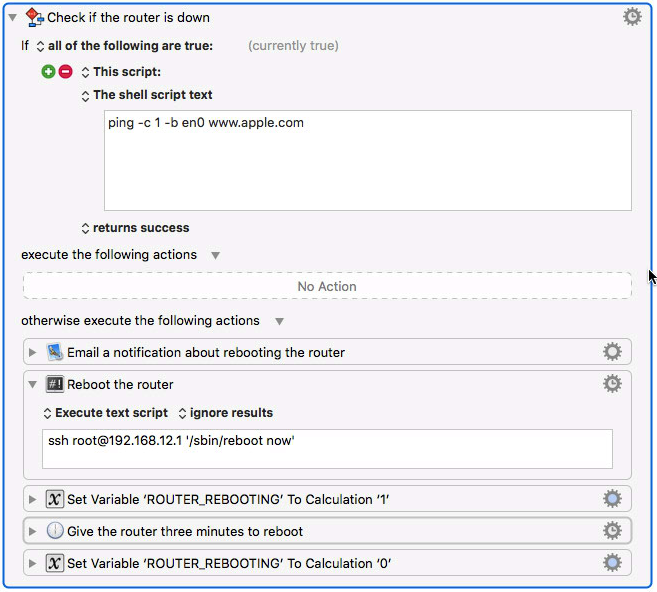Open the 'ignore results' popup menu
Image resolution: width=657 pixels, height=592 pixels.
pyautogui.click(x=226, y=413)
